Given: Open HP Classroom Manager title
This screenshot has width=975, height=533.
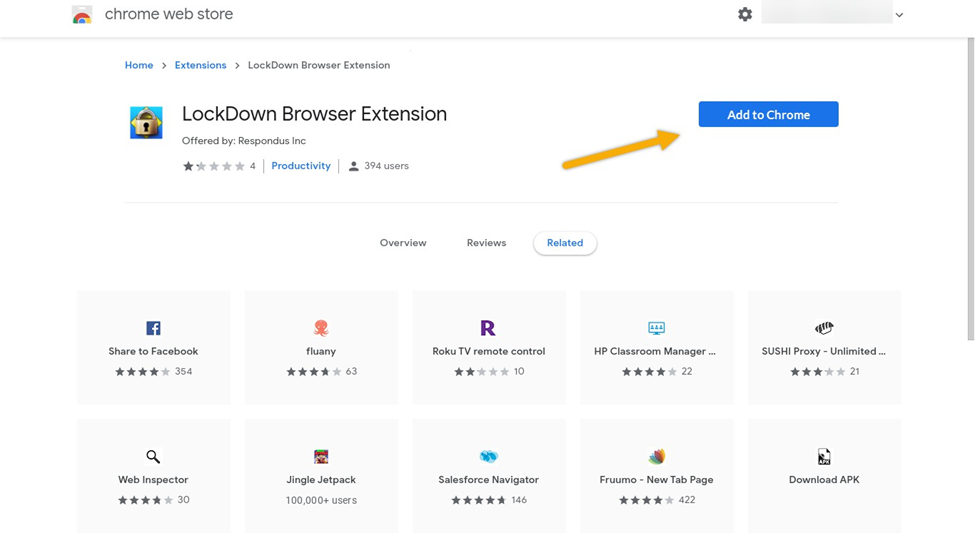Looking at the screenshot, I should tap(655, 351).
